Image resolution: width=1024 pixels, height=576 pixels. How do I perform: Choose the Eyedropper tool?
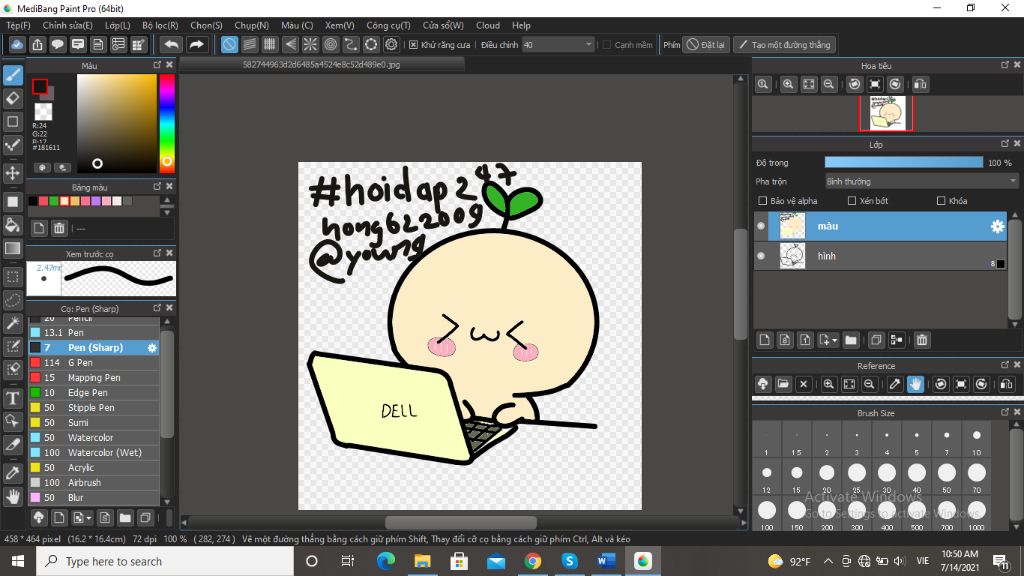pyautogui.click(x=12, y=473)
